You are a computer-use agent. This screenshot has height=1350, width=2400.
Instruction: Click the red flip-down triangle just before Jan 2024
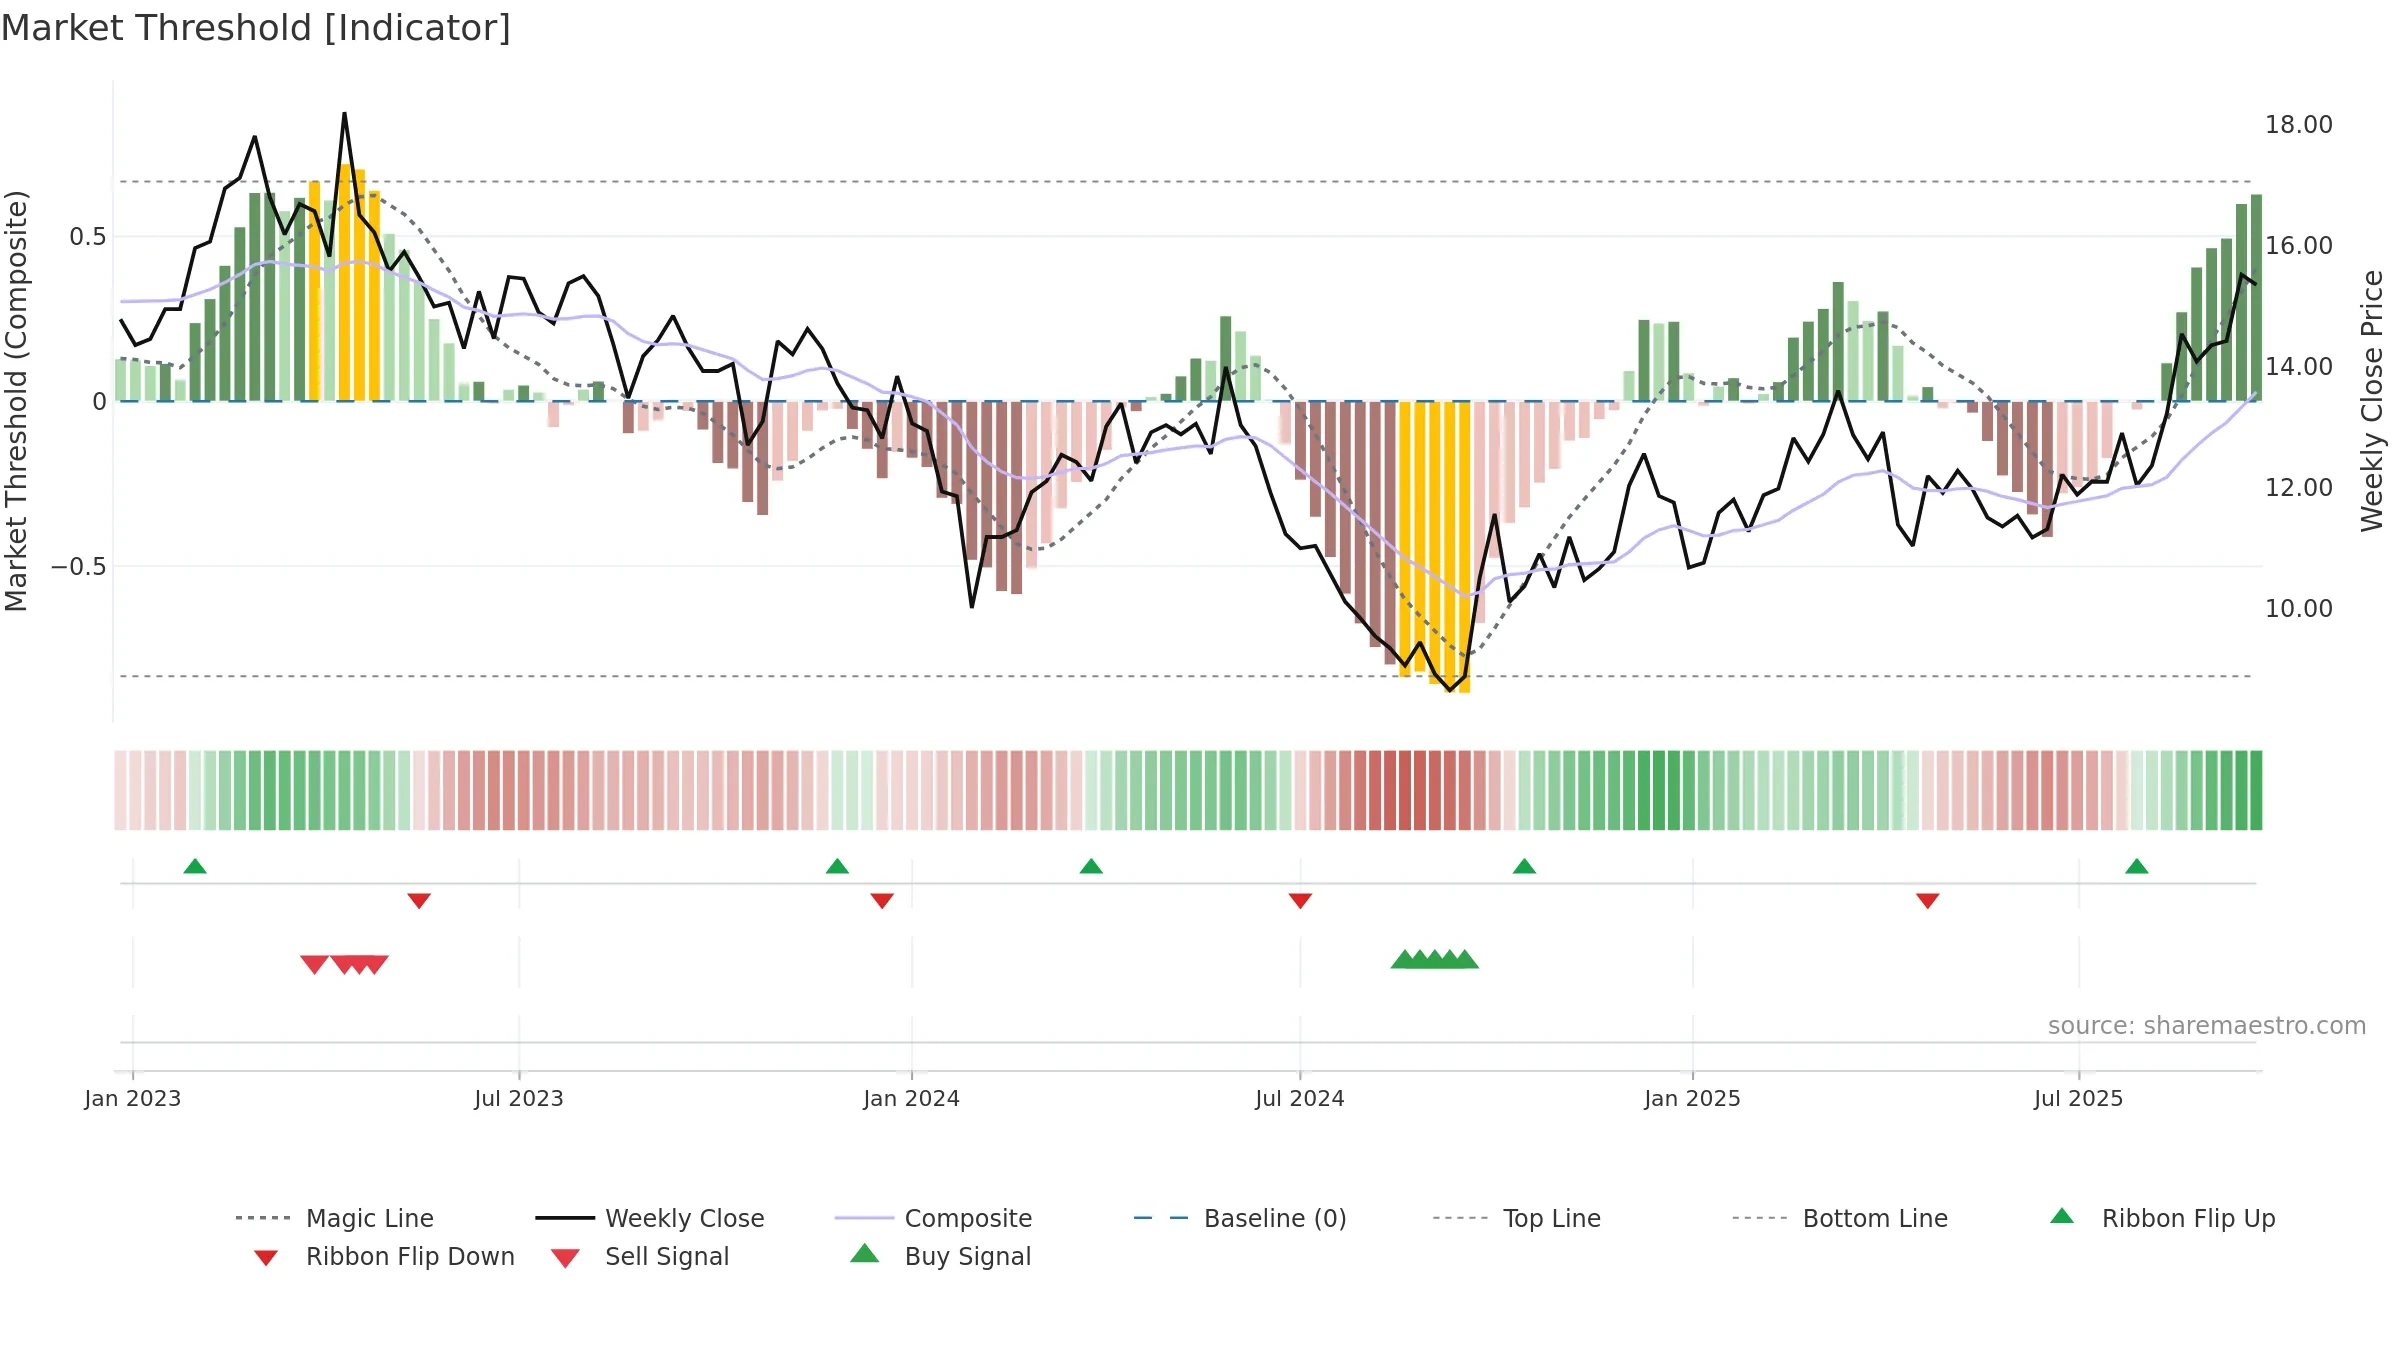[x=882, y=901]
